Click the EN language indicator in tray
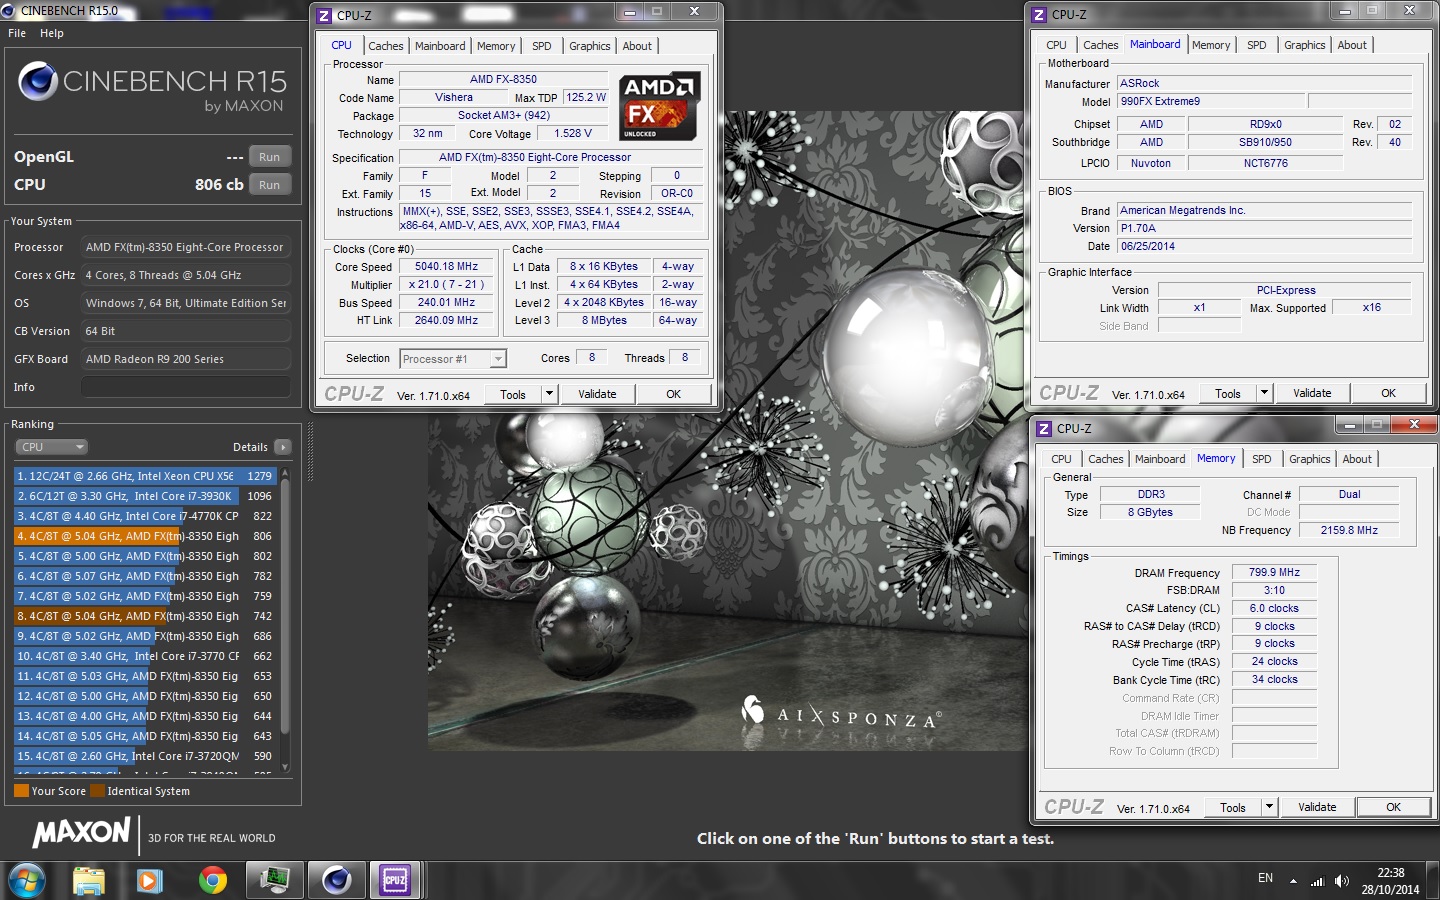Viewport: 1440px width, 900px height. click(x=1265, y=878)
